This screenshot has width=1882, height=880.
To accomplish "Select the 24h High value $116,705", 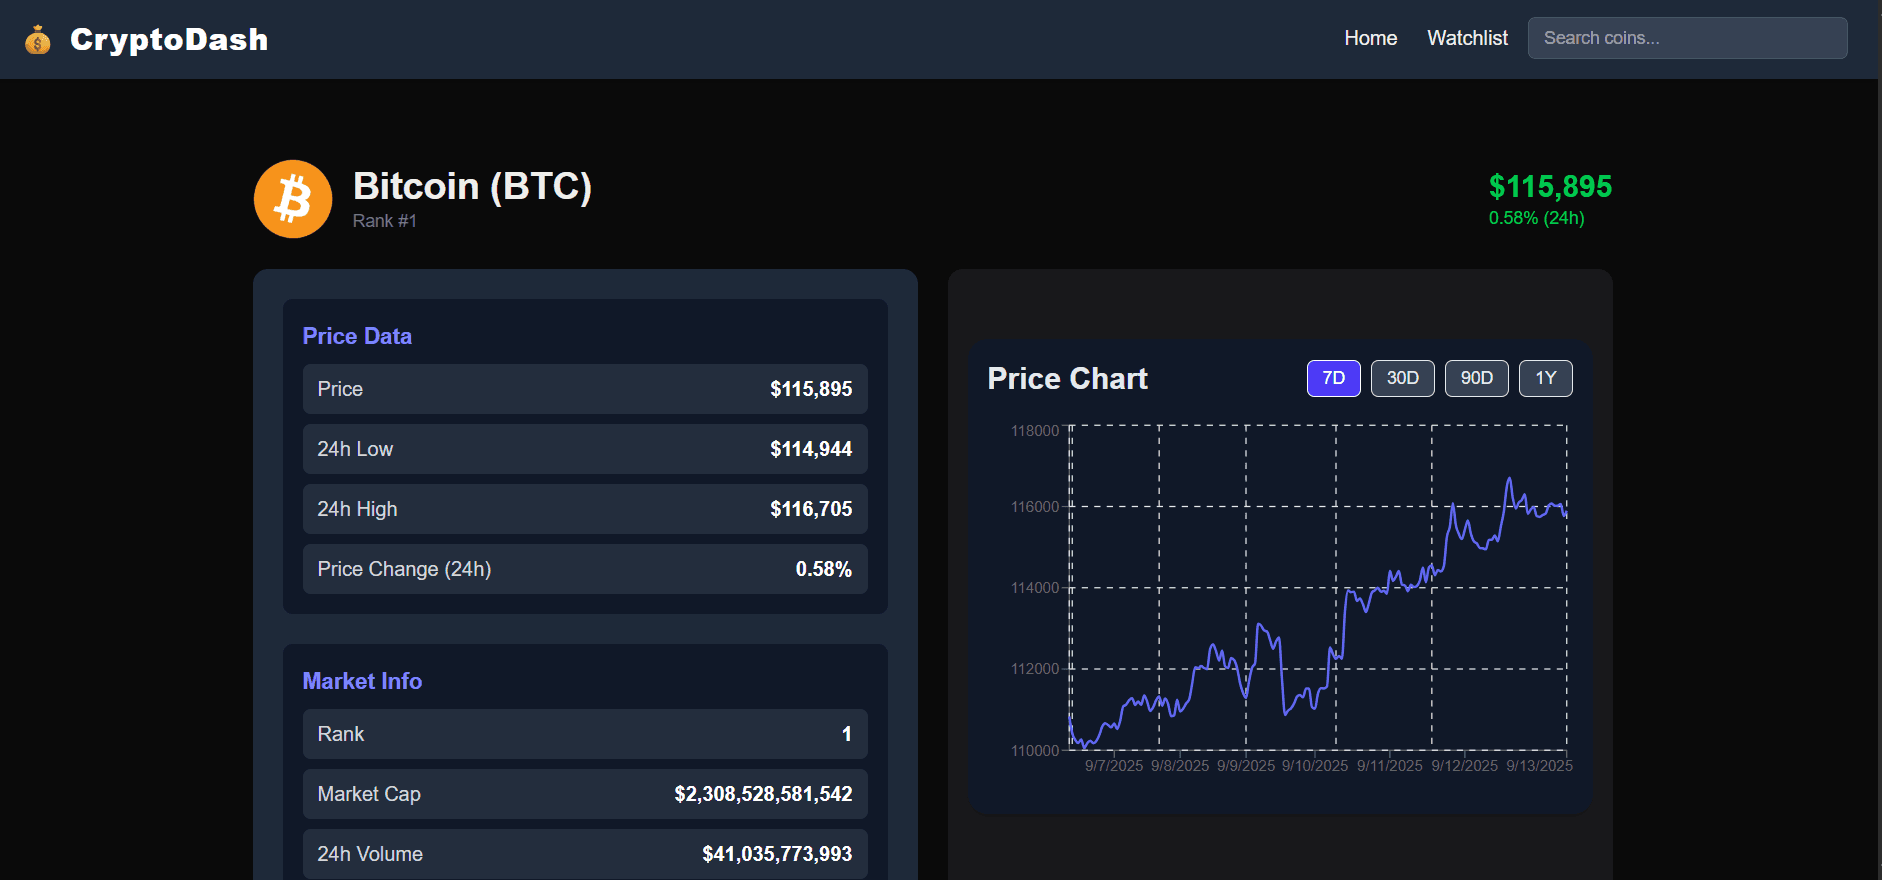I will [x=811, y=509].
